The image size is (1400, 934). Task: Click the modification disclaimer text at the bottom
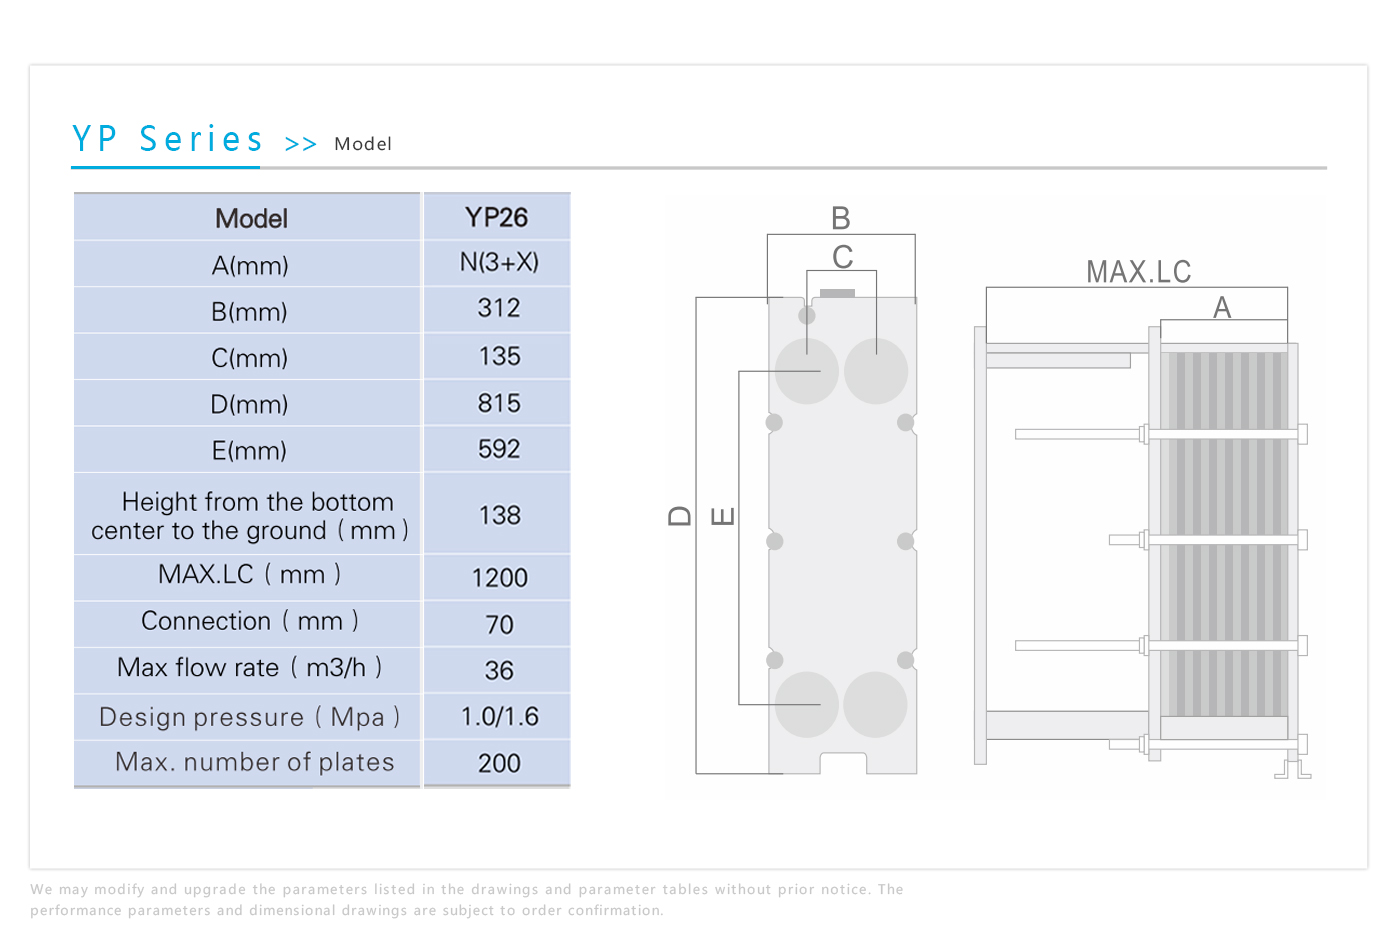466,899
